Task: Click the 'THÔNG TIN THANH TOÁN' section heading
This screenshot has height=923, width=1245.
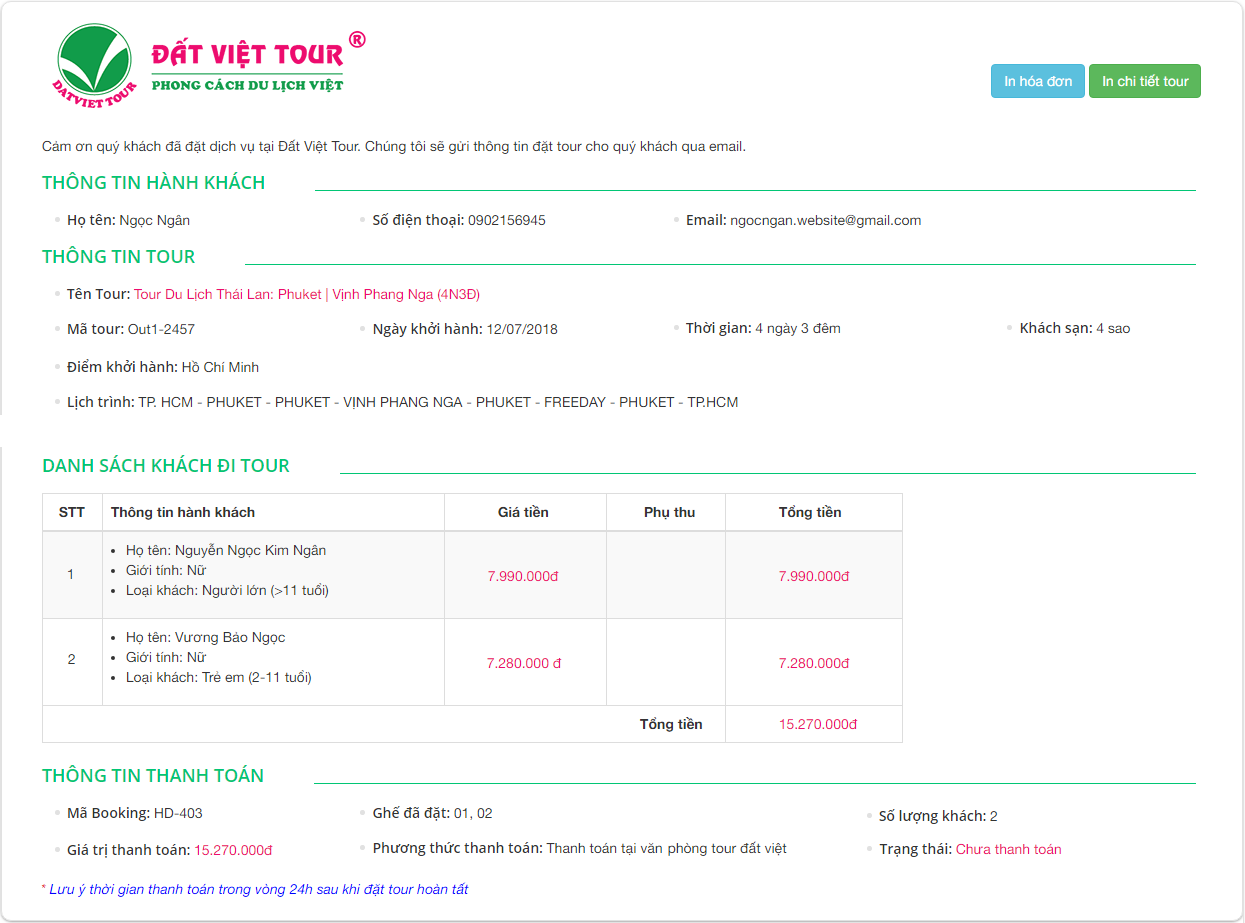Action: (x=153, y=776)
